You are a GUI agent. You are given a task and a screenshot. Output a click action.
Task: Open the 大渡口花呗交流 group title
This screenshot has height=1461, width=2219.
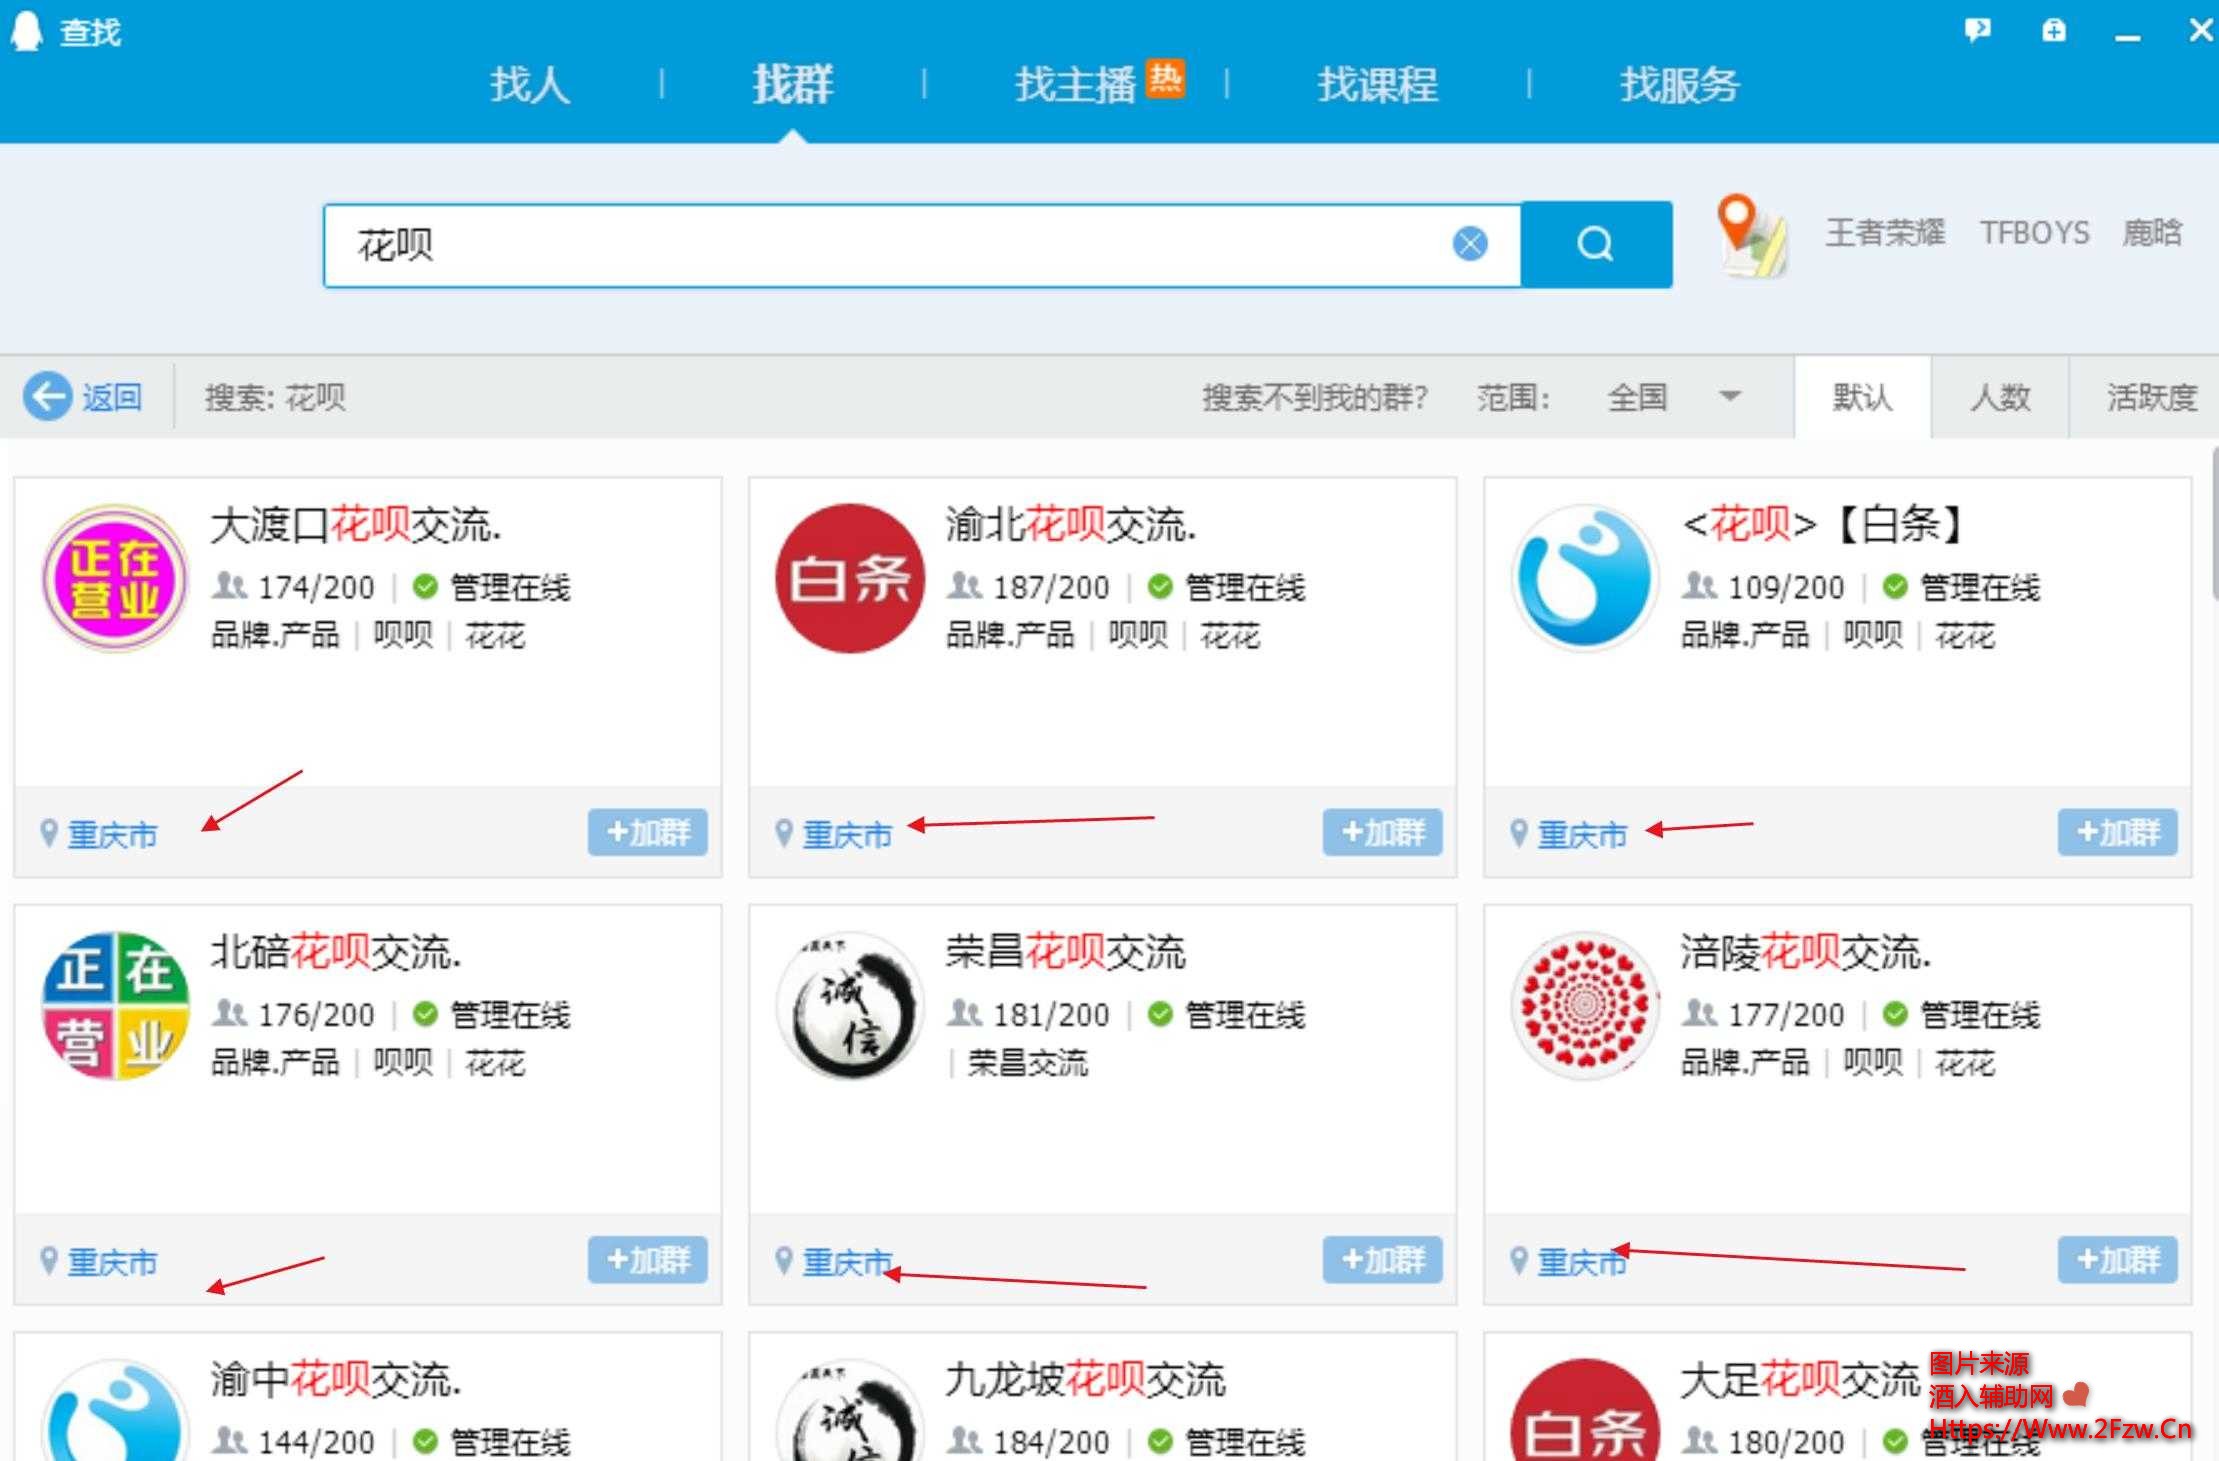click(356, 524)
